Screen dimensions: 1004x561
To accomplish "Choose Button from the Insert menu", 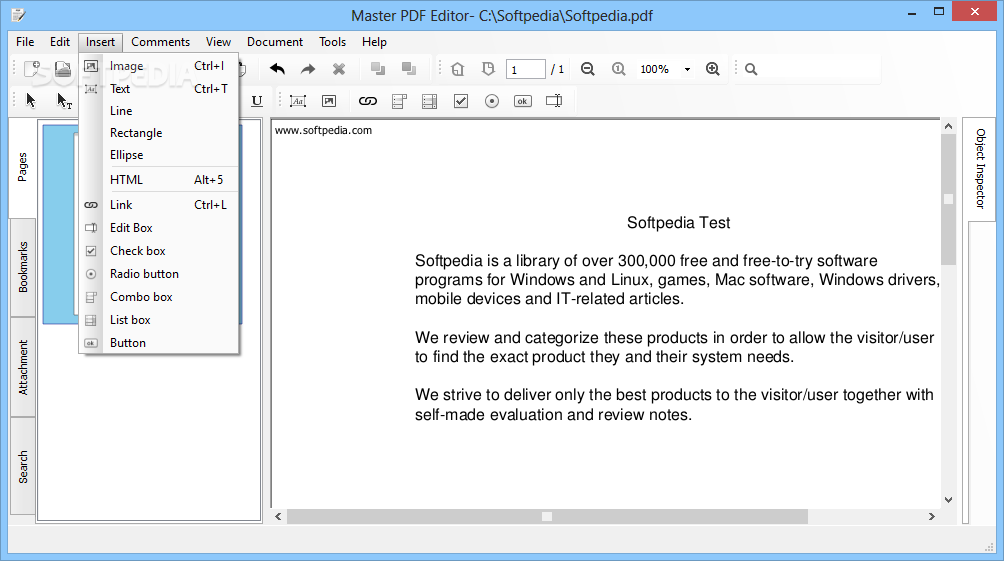I will [159, 343].
